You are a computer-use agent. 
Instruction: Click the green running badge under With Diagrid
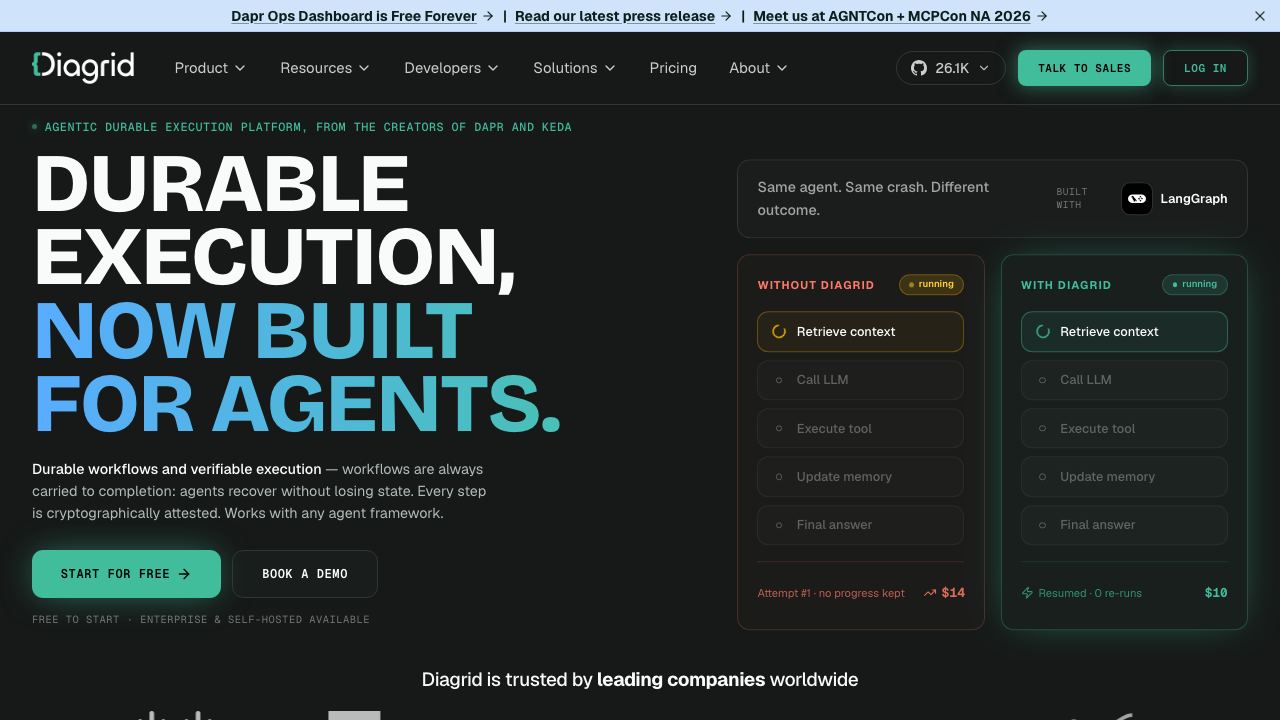[1195, 285]
